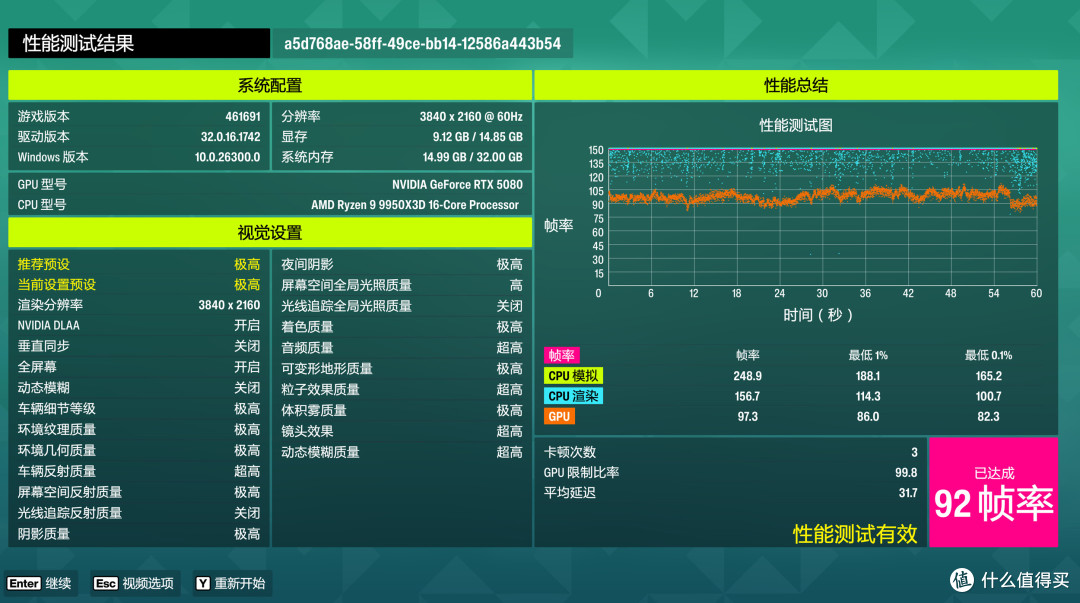Viewport: 1080px width, 603px height.
Task: Click the 全屏幕 开启 row
Action: click(x=139, y=367)
